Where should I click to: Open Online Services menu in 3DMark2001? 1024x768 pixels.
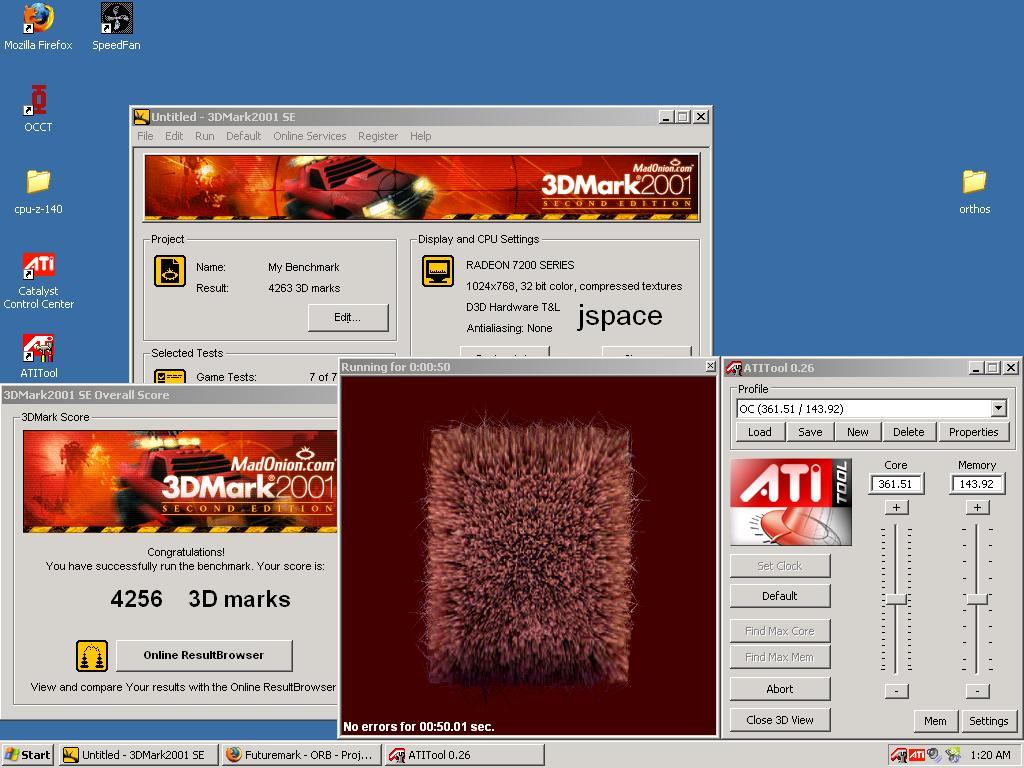(x=310, y=136)
